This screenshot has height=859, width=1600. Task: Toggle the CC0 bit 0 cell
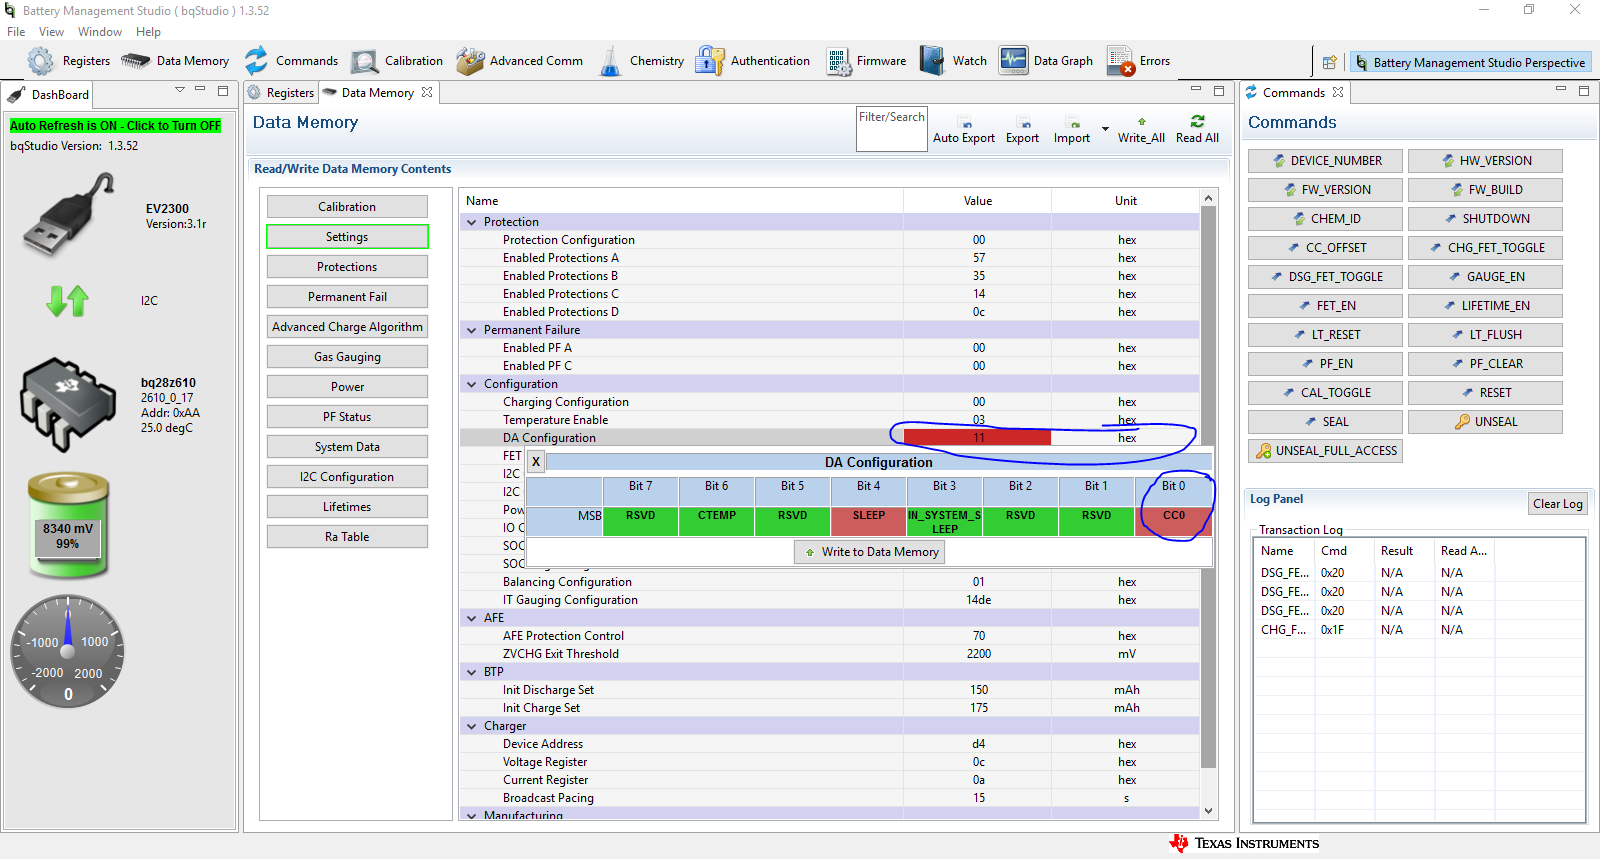point(1173,521)
